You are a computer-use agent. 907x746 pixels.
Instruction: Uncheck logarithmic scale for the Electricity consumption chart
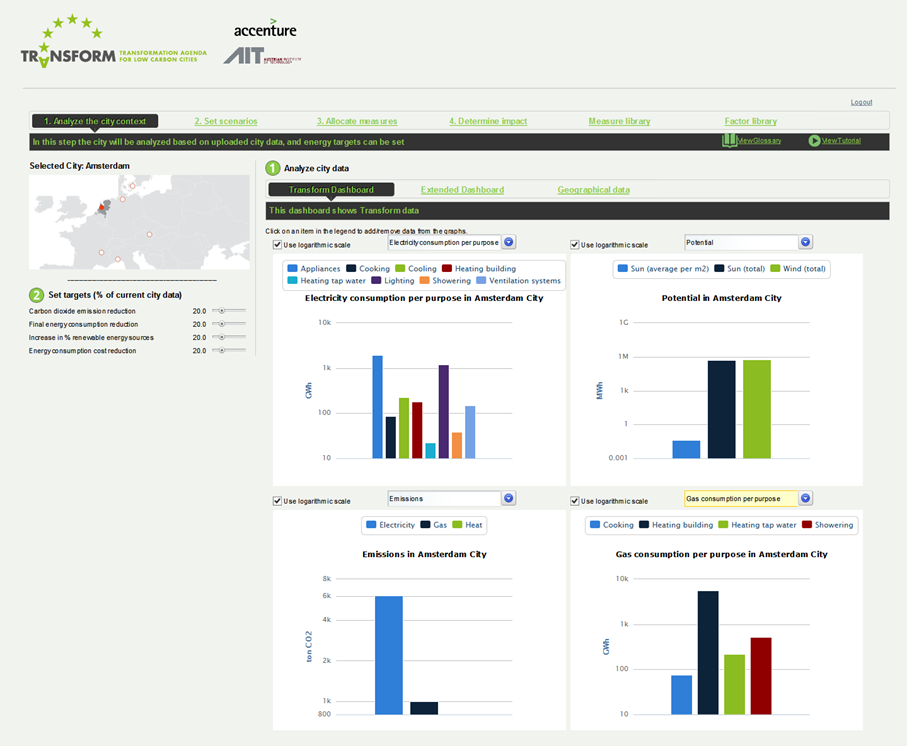coord(278,245)
